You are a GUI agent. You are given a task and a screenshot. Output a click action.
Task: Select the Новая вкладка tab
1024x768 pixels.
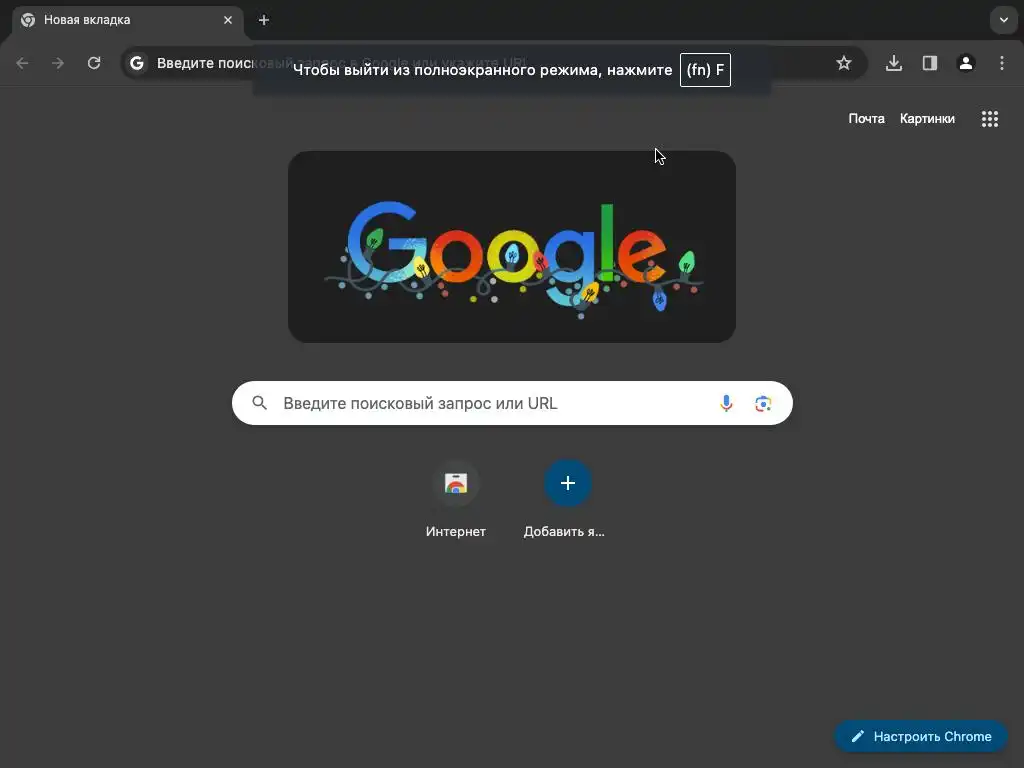[128, 22]
